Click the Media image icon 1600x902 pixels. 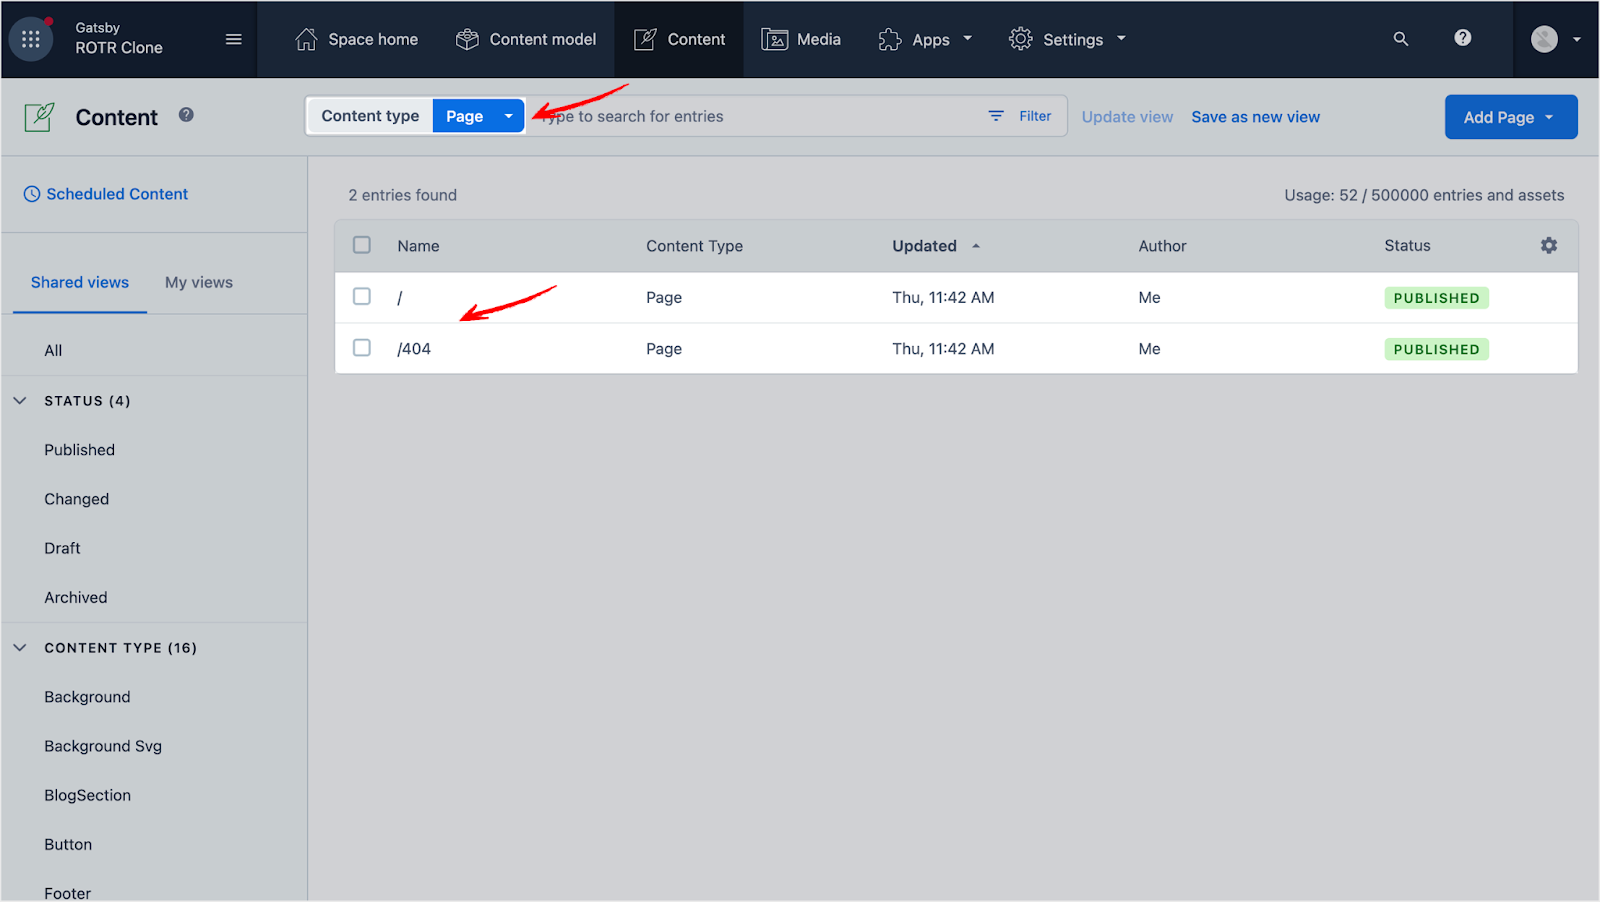pos(775,39)
